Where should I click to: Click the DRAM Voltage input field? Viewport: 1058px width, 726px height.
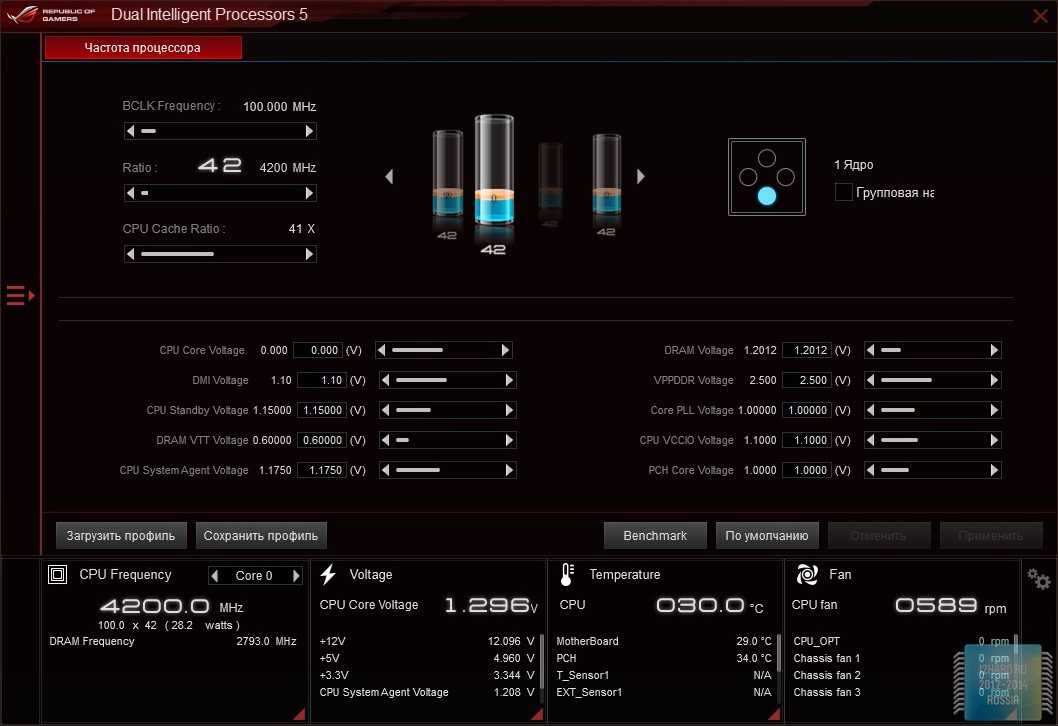click(x=805, y=350)
